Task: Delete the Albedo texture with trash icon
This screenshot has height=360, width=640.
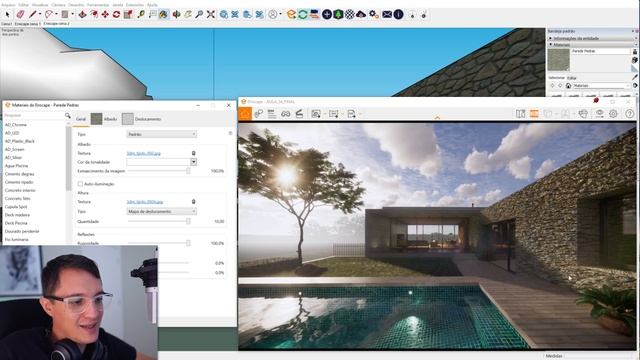Action: pos(193,153)
